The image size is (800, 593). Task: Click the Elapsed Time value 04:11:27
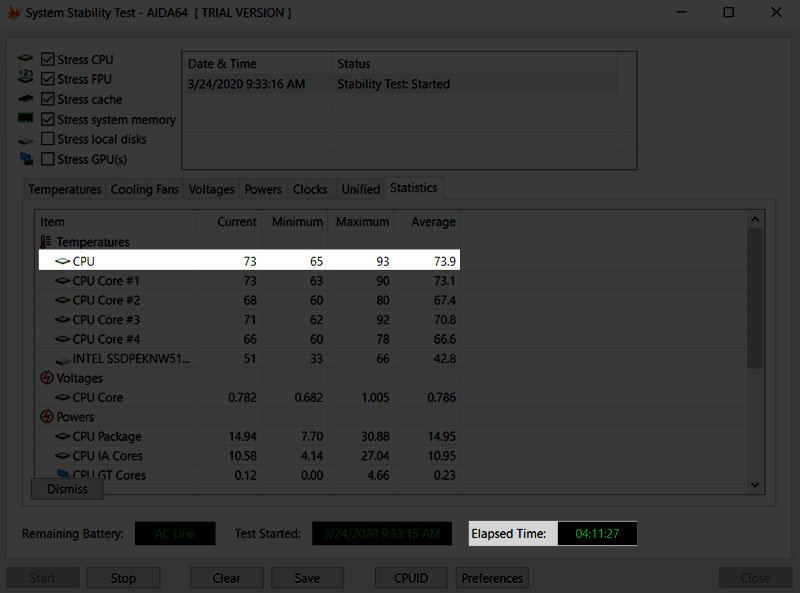tap(597, 534)
